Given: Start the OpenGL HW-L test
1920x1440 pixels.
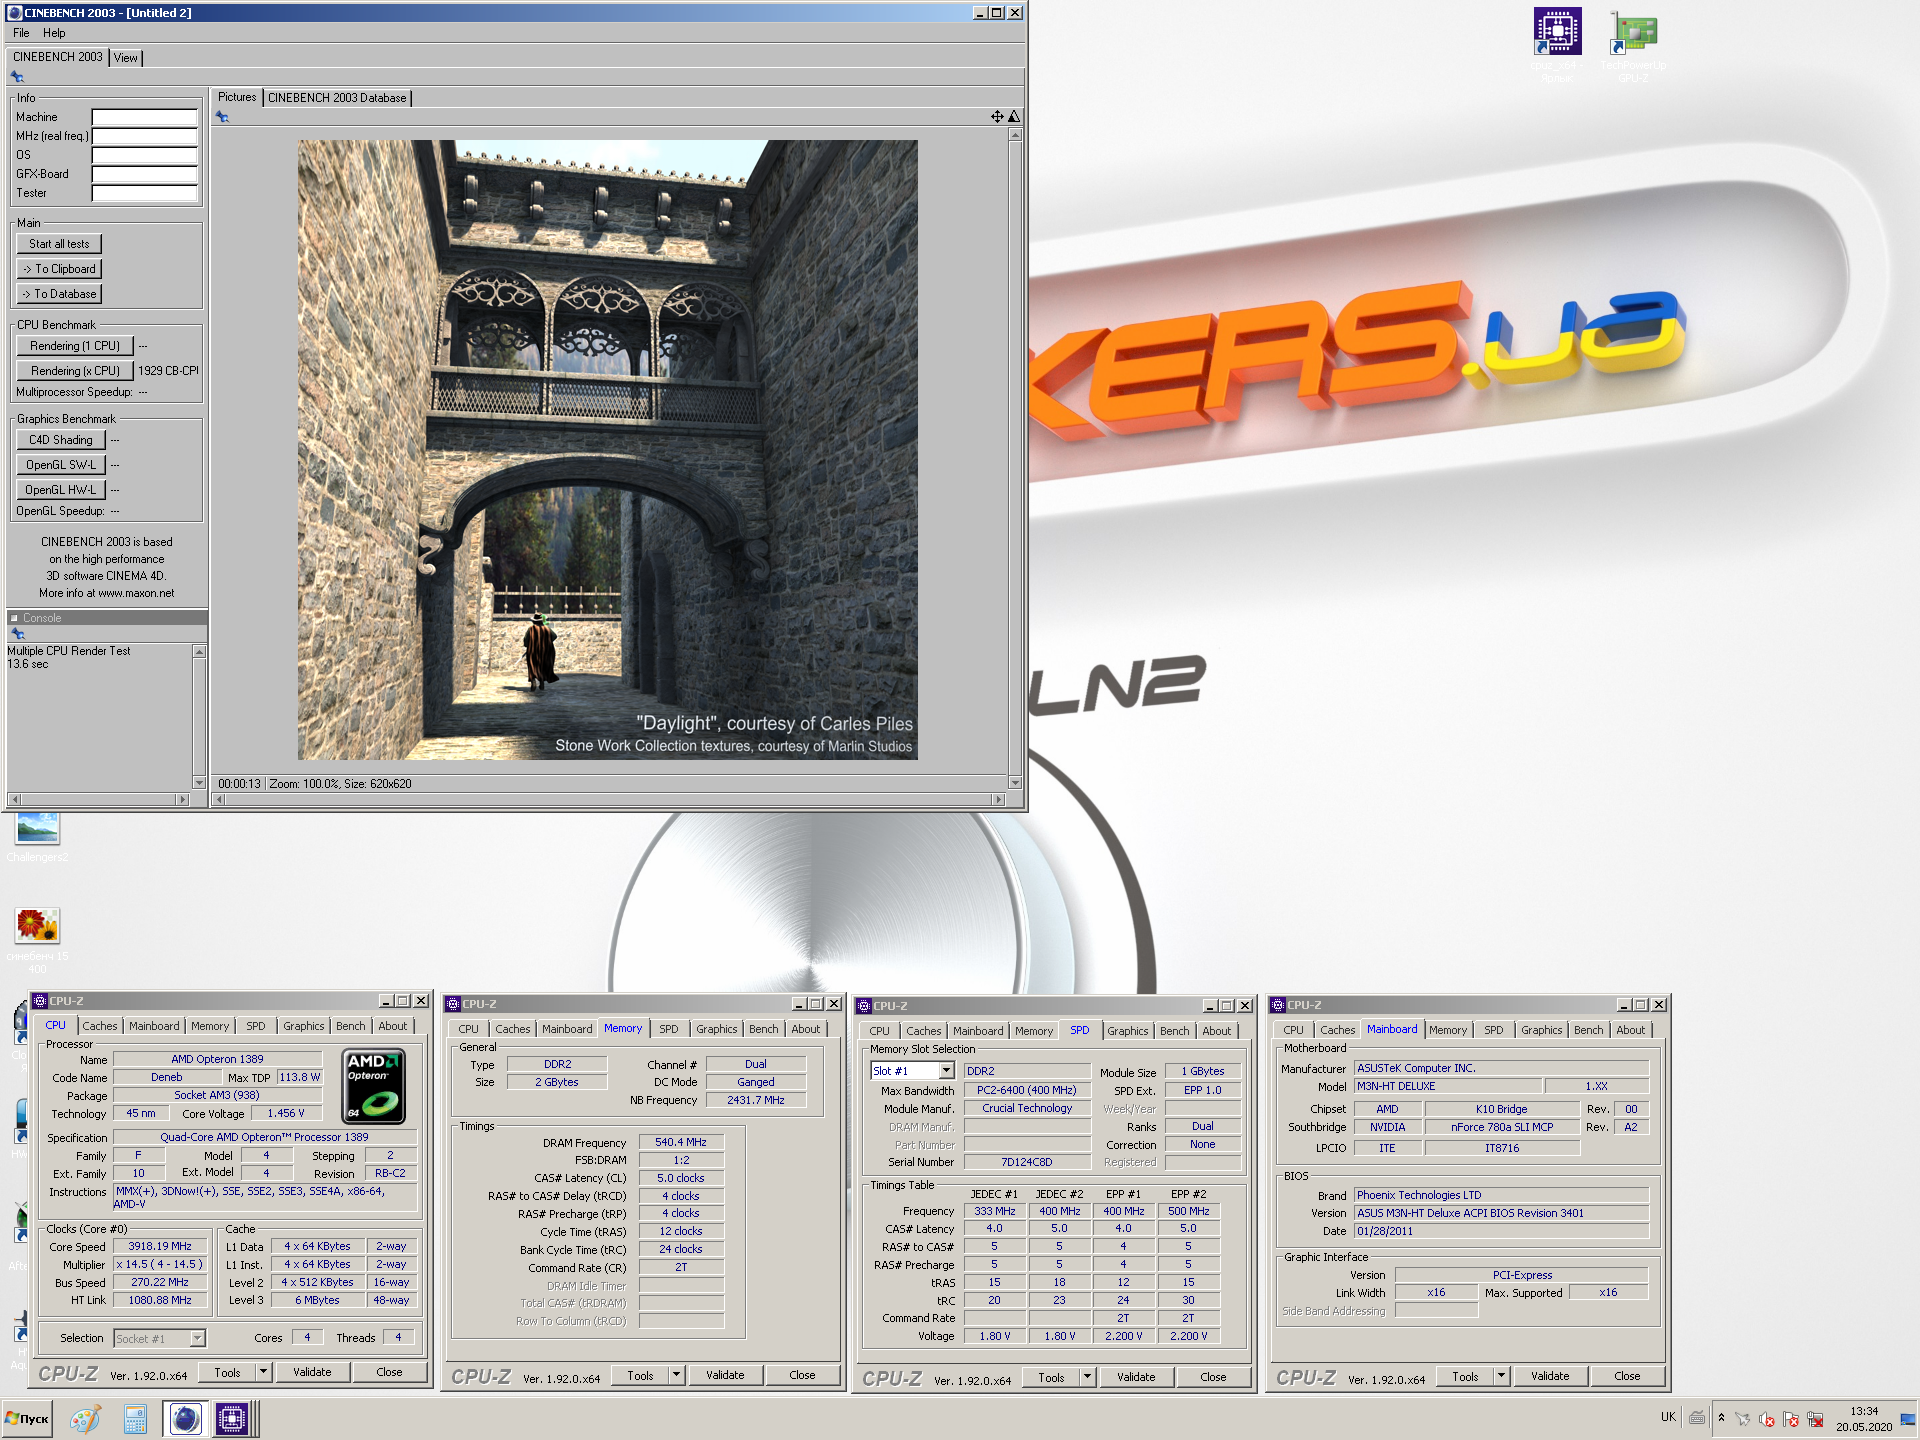Looking at the screenshot, I should pos(61,490).
